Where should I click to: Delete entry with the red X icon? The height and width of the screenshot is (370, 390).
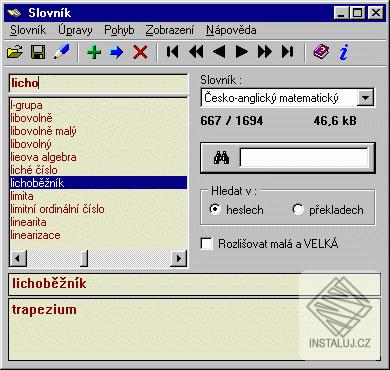140,52
